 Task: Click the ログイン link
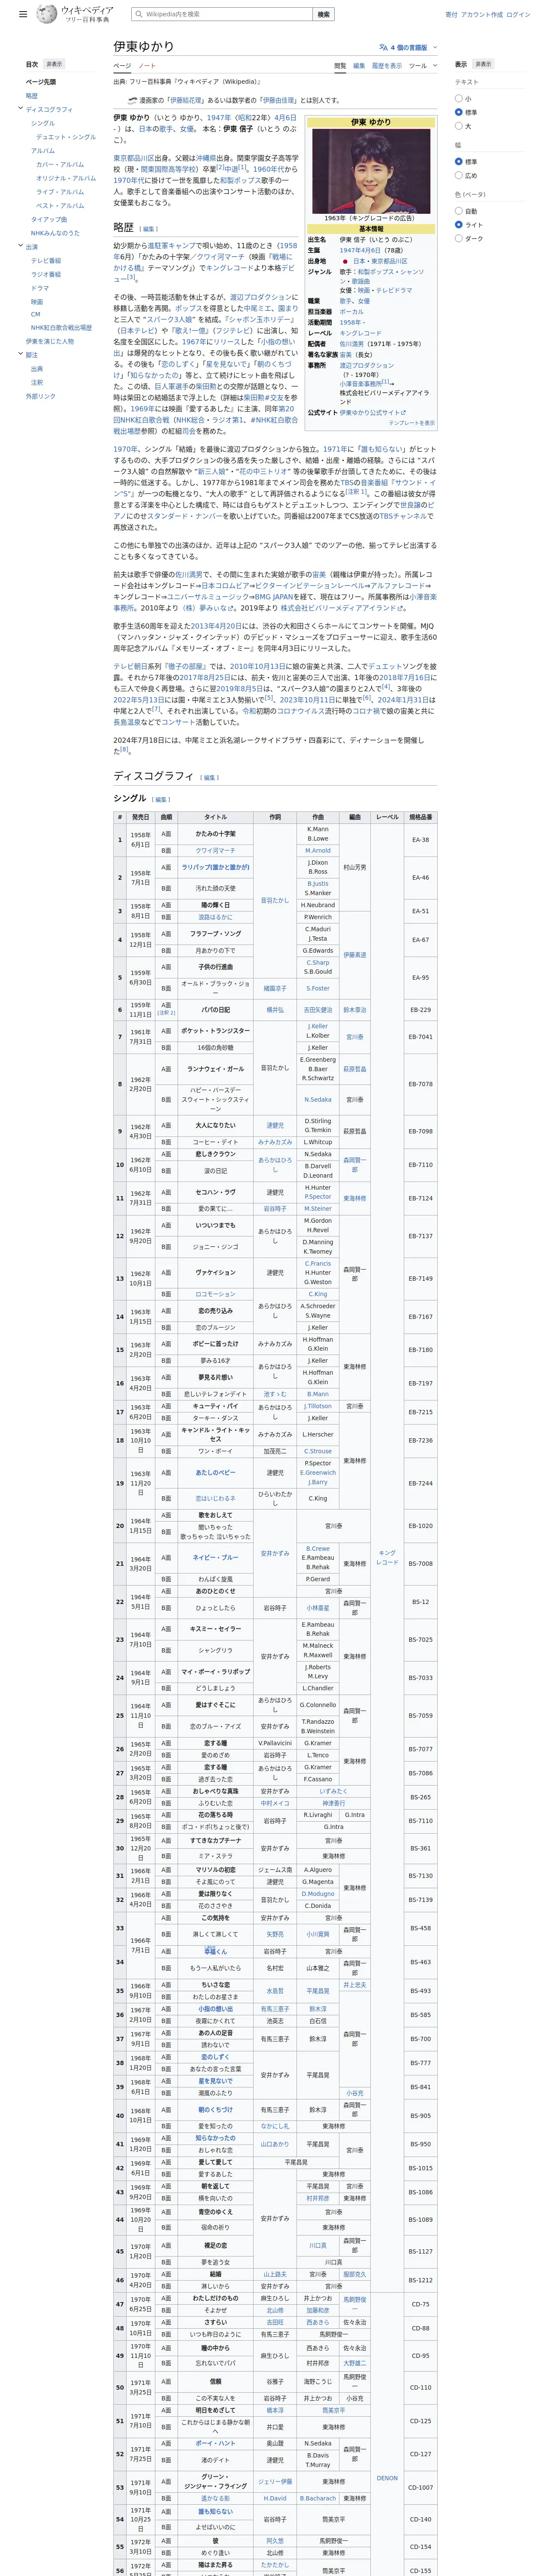(518, 14)
